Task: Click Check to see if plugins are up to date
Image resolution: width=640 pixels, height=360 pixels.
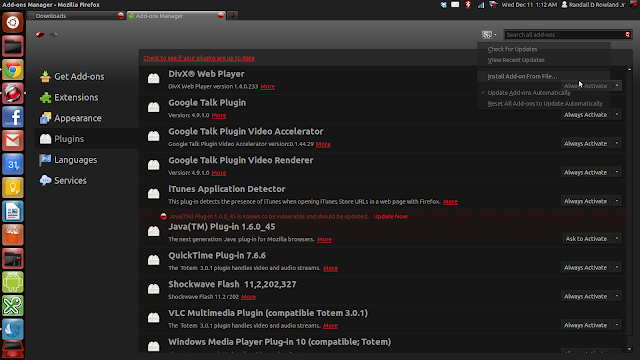Action: tap(199, 58)
